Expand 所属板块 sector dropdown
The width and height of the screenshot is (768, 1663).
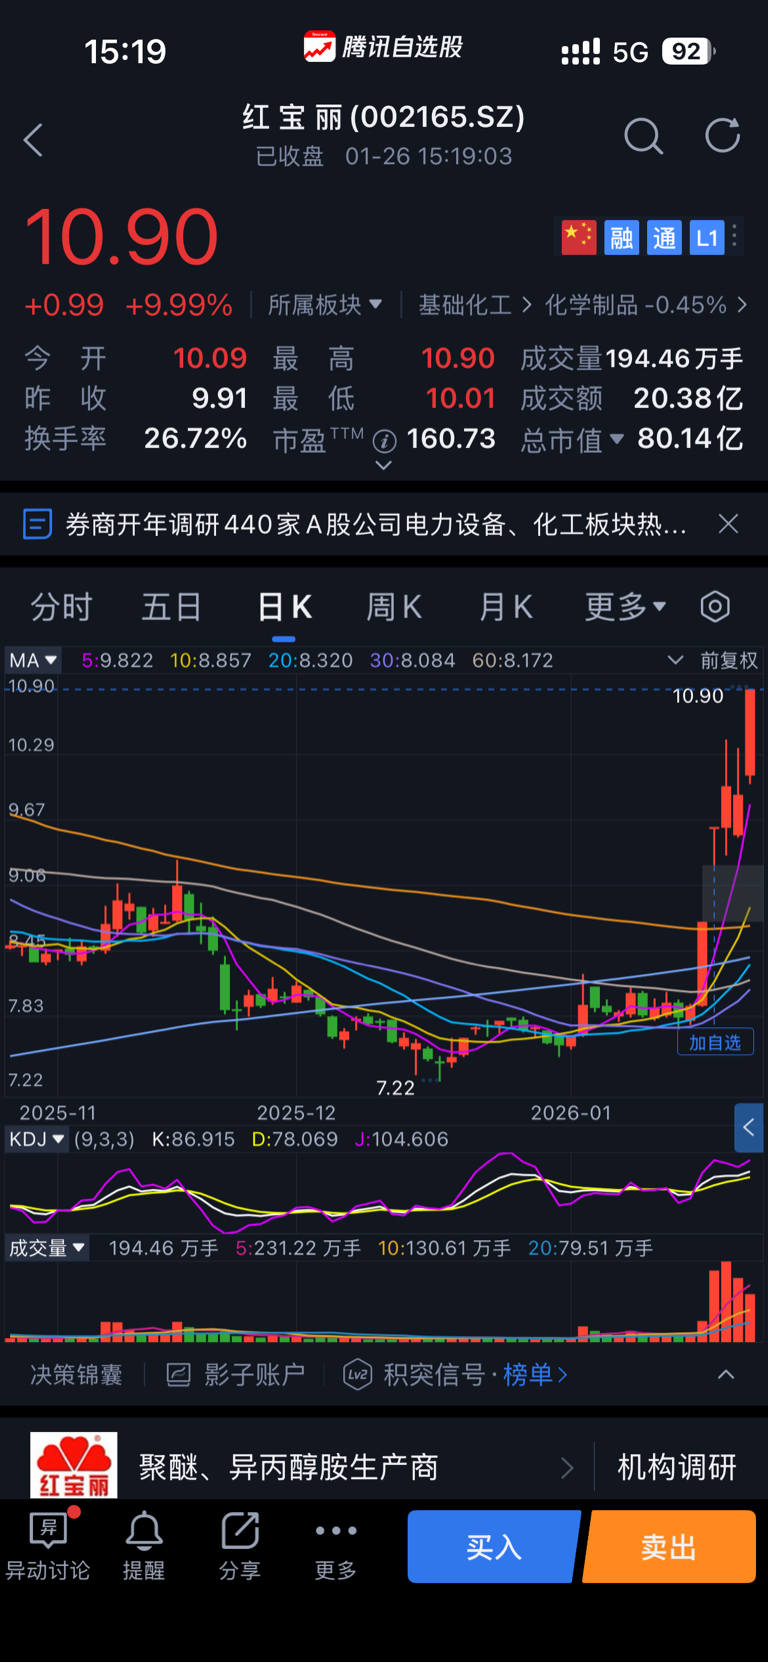pos(325,304)
